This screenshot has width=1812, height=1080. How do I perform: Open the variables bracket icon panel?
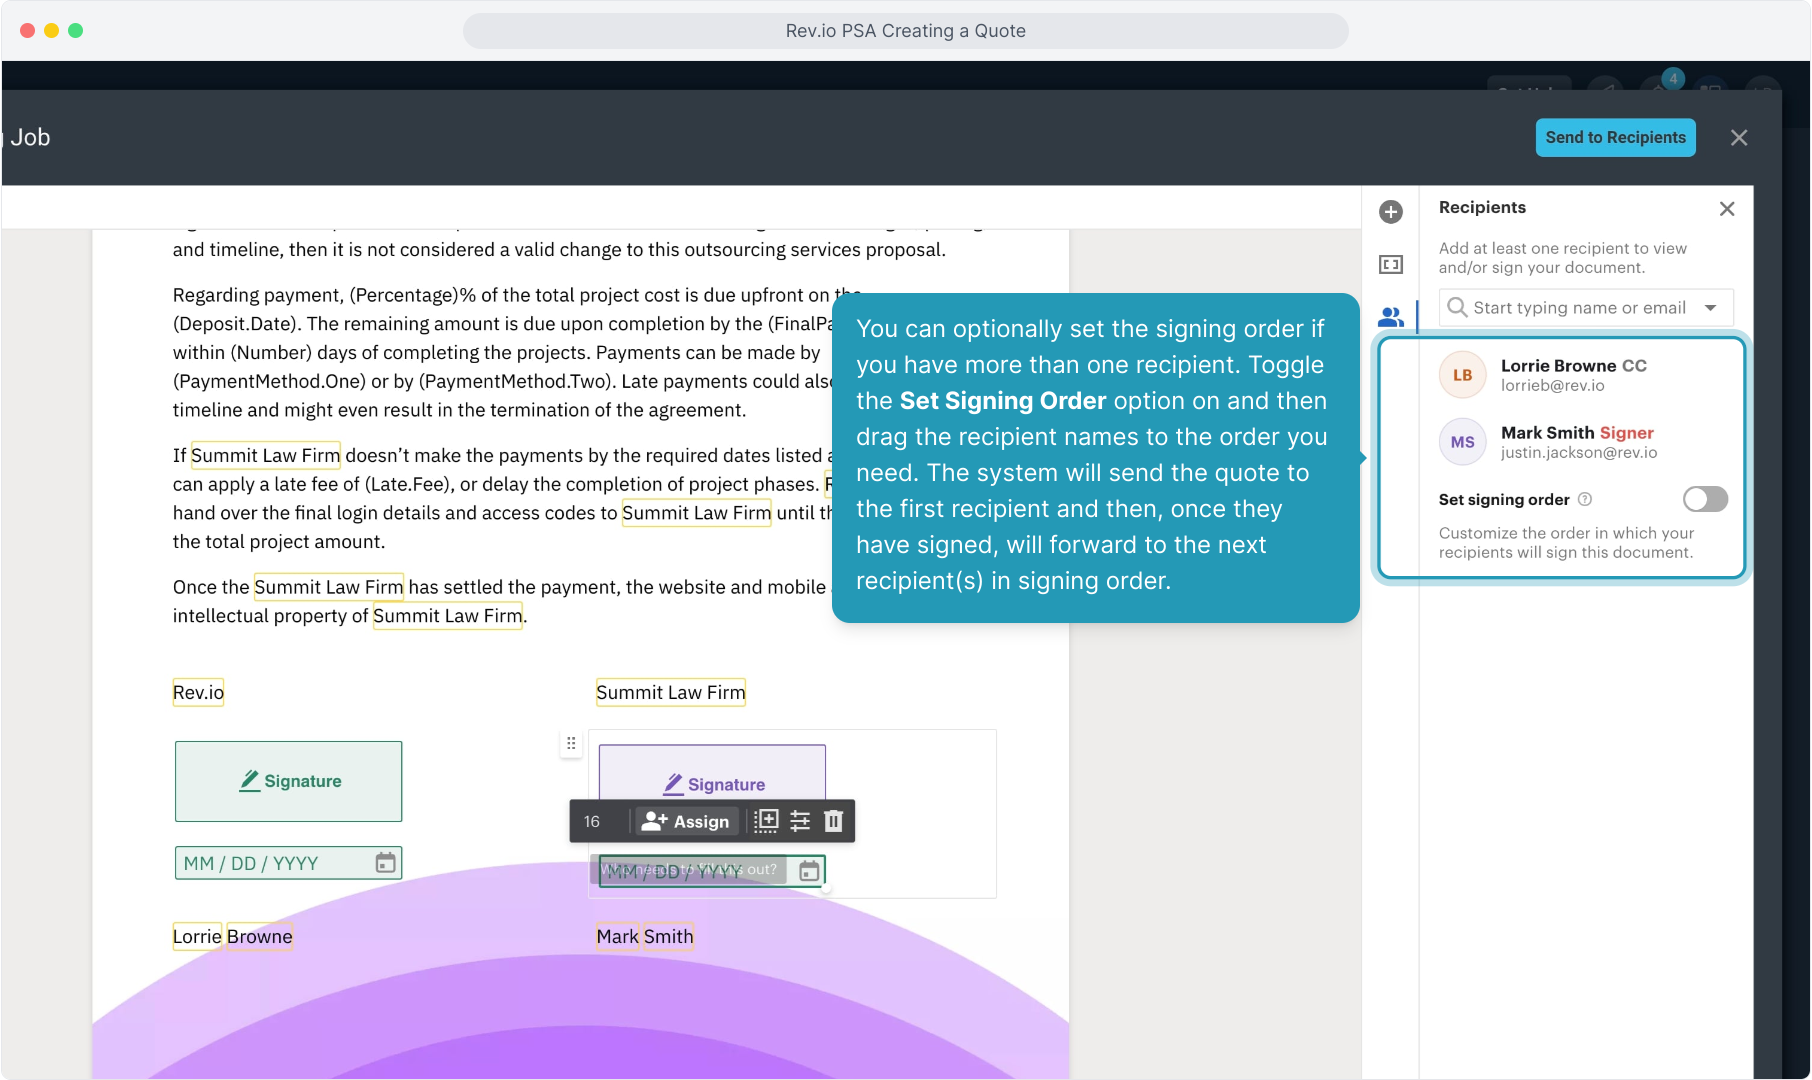coord(1391,265)
